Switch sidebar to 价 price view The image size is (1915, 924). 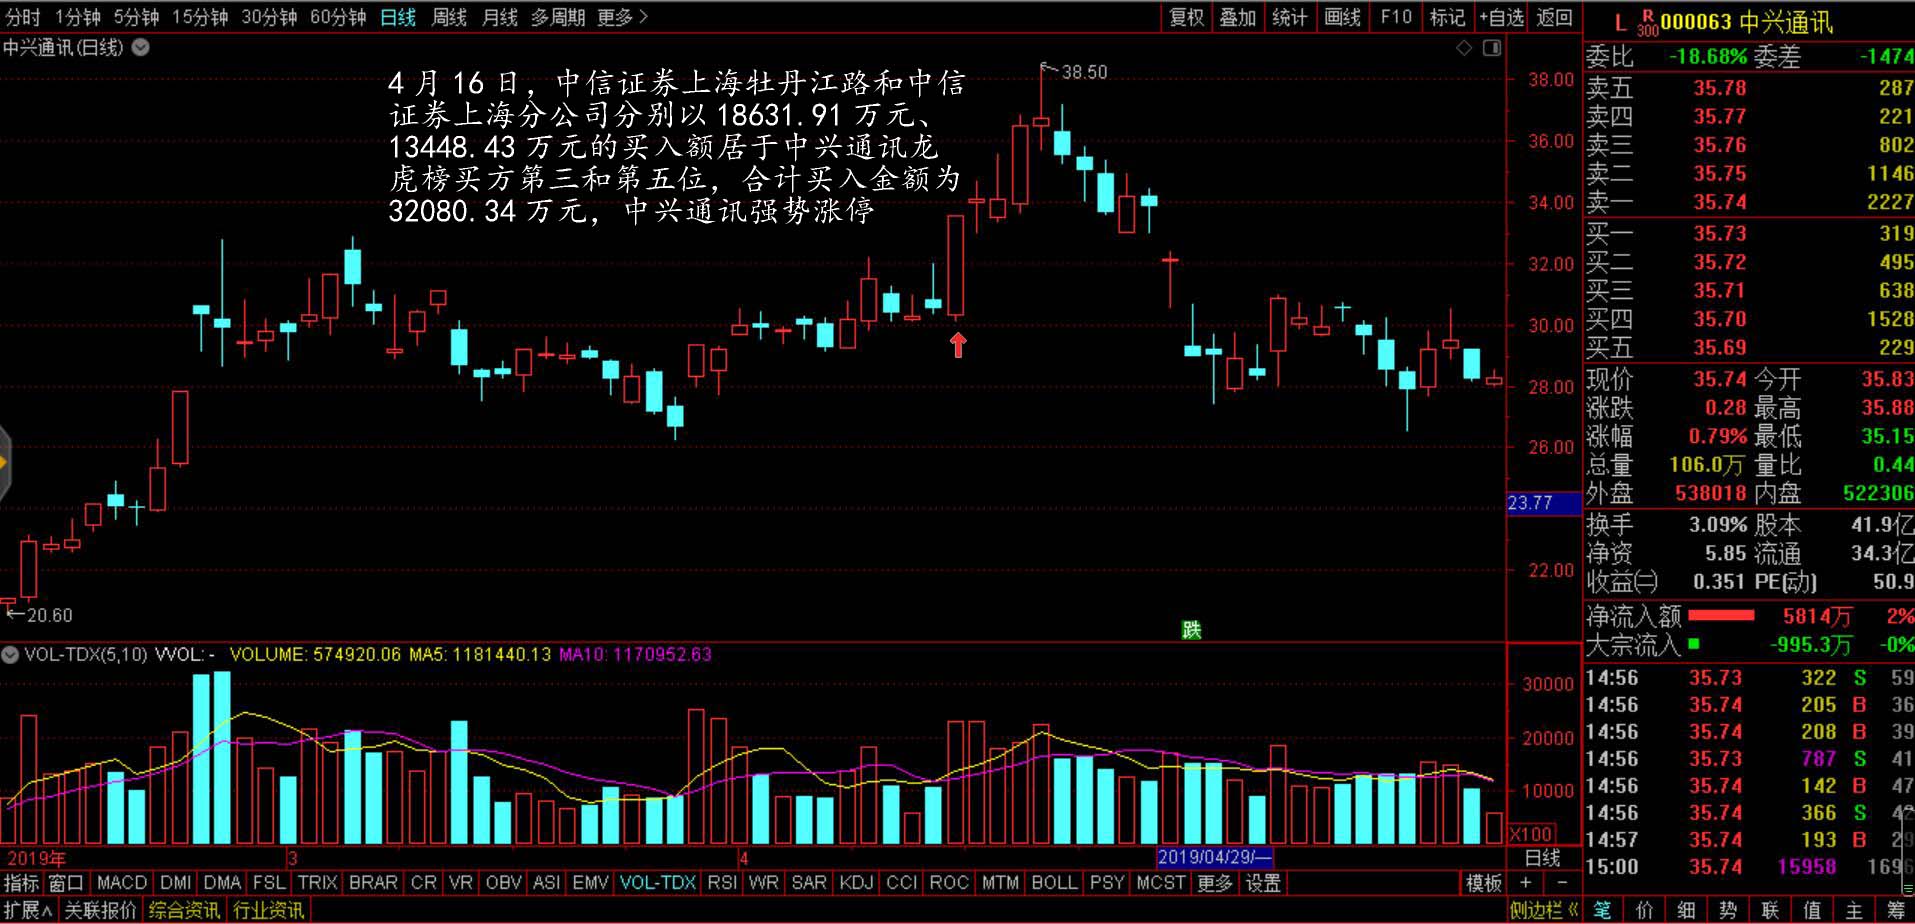click(1644, 910)
